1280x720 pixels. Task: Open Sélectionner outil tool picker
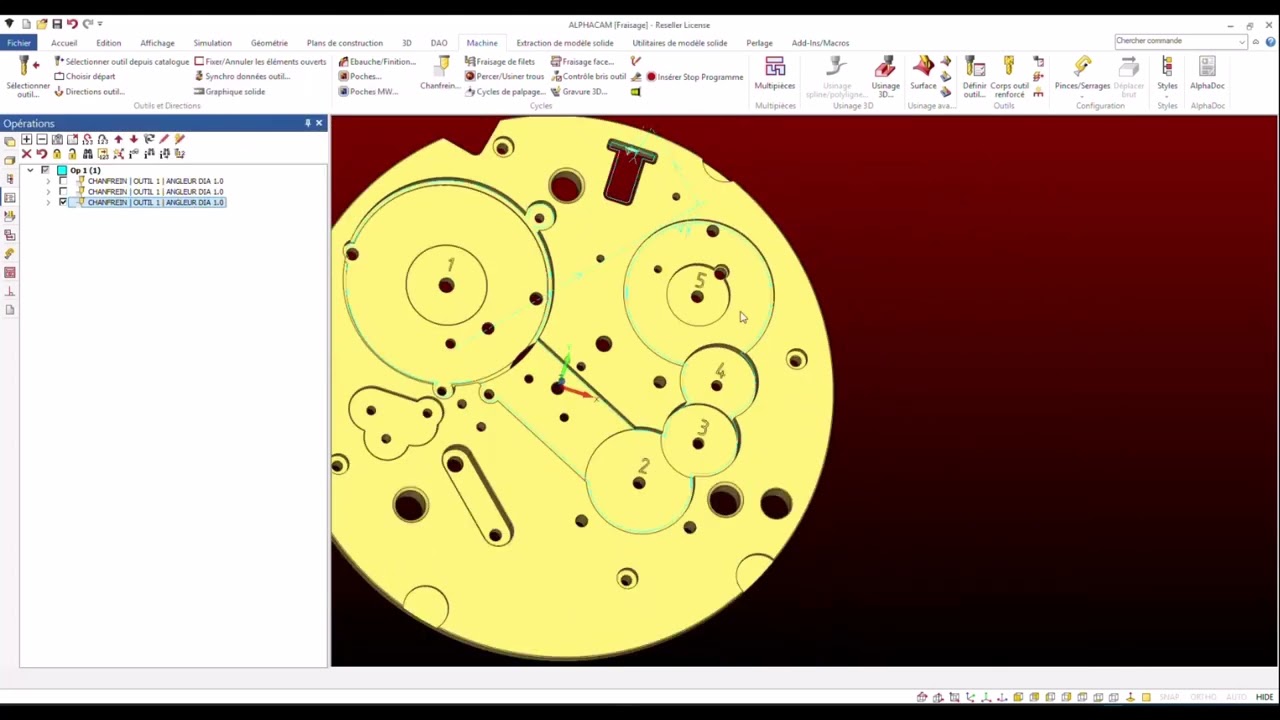click(27, 77)
